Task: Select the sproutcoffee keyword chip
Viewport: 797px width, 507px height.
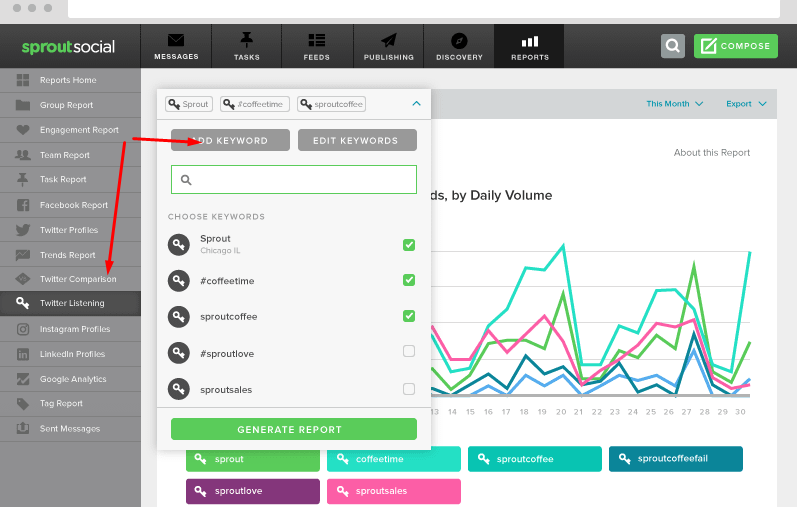Action: coord(331,104)
